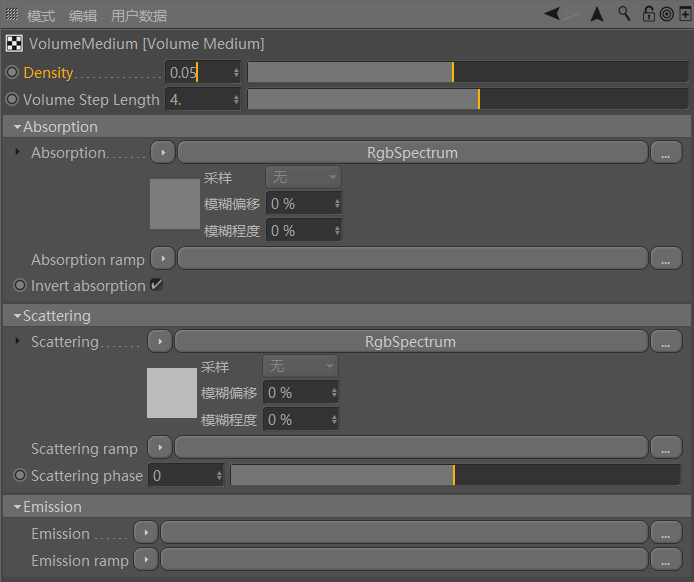Toggle the Invert absorption checkbox
The height and width of the screenshot is (582, 694).
tap(156, 285)
